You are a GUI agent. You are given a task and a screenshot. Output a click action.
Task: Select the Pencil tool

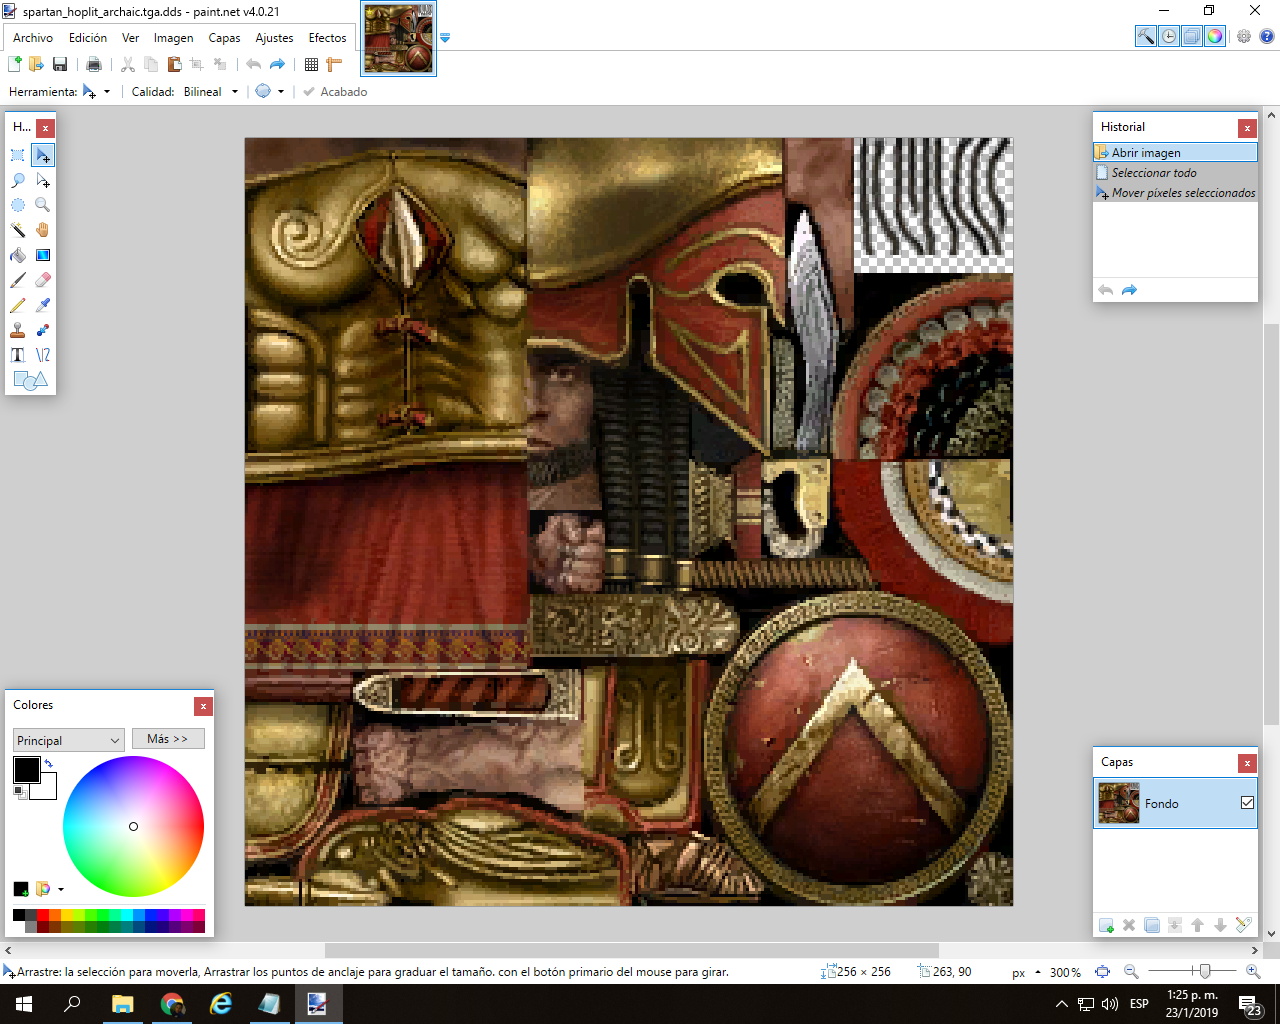click(18, 305)
